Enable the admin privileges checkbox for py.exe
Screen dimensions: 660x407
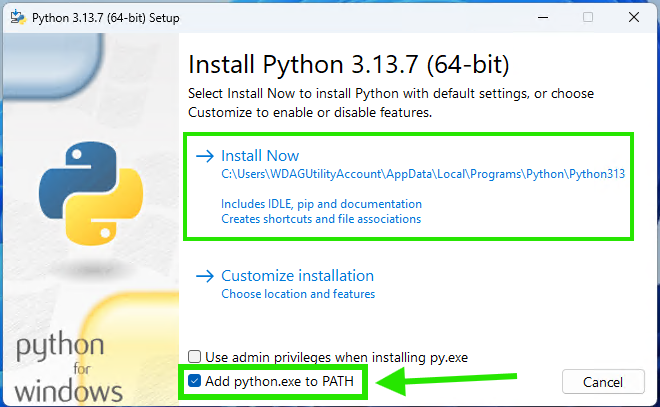click(x=196, y=357)
